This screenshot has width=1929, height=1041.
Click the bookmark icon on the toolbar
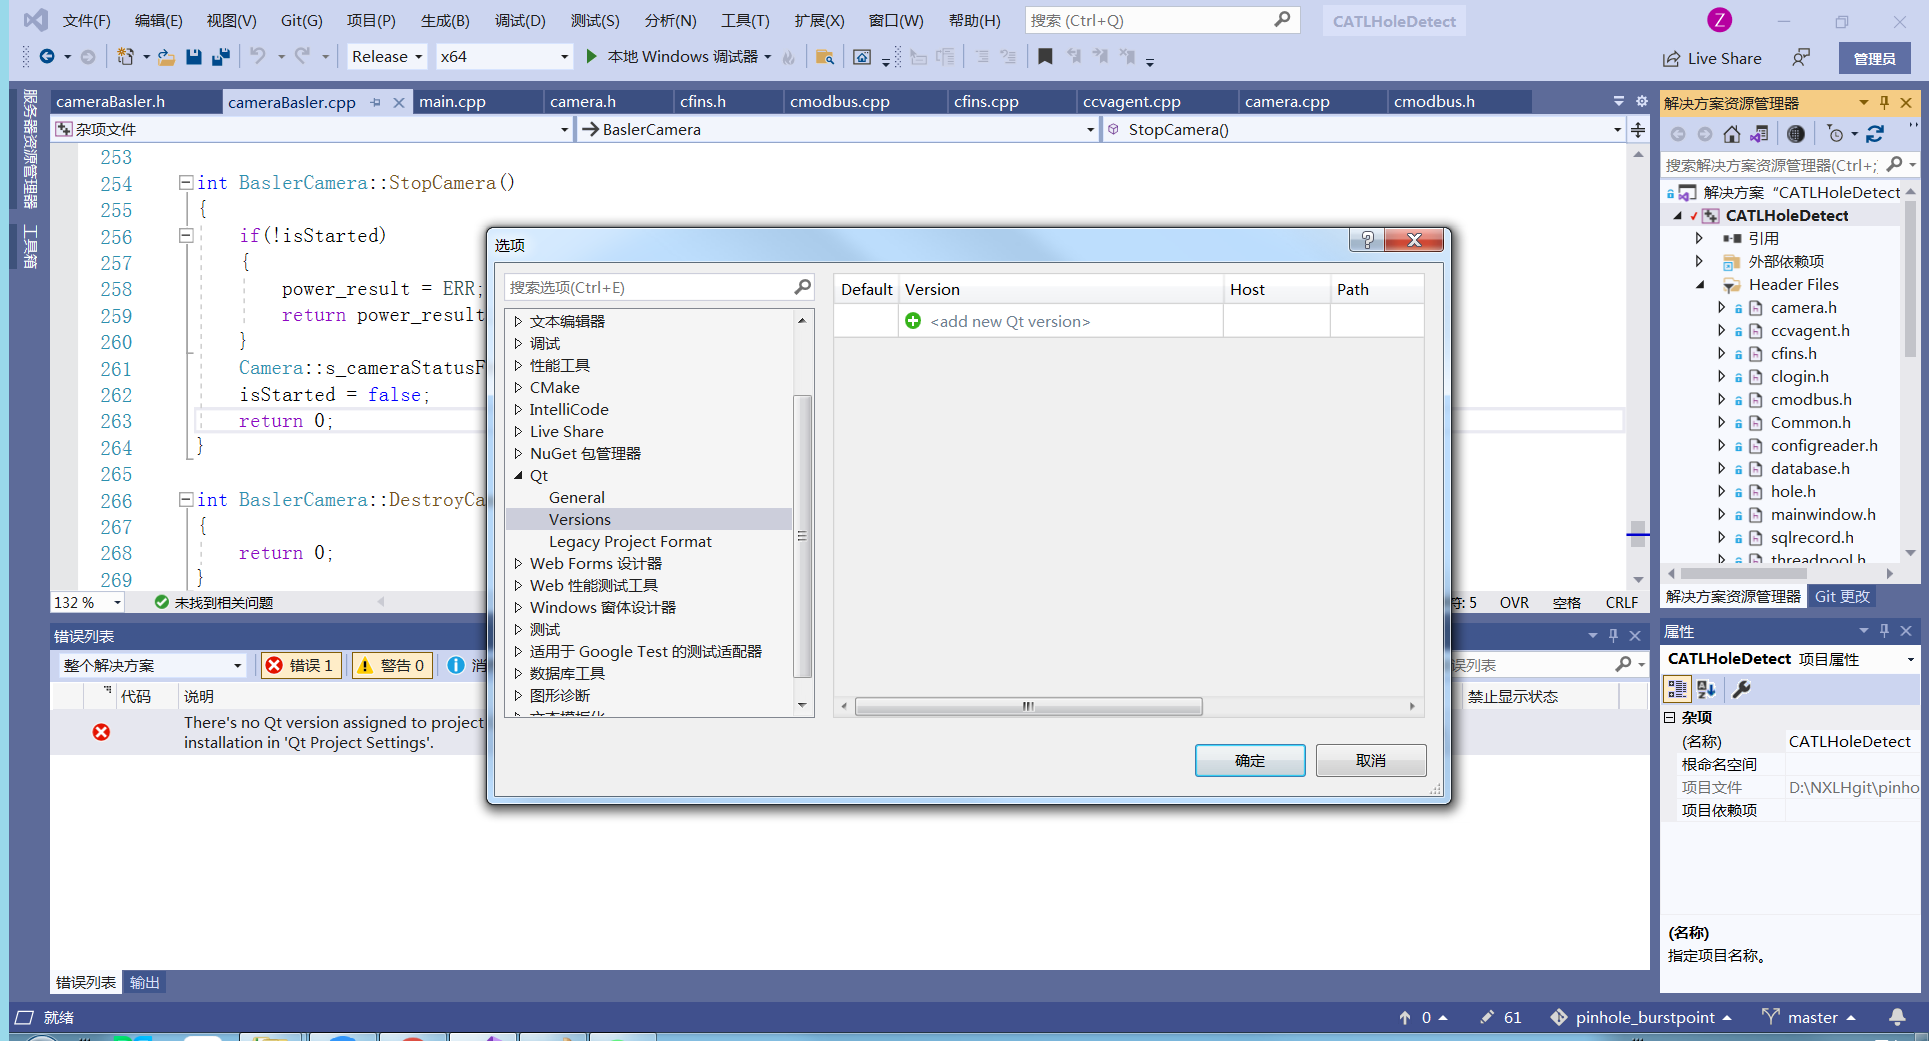pyautogui.click(x=1044, y=56)
